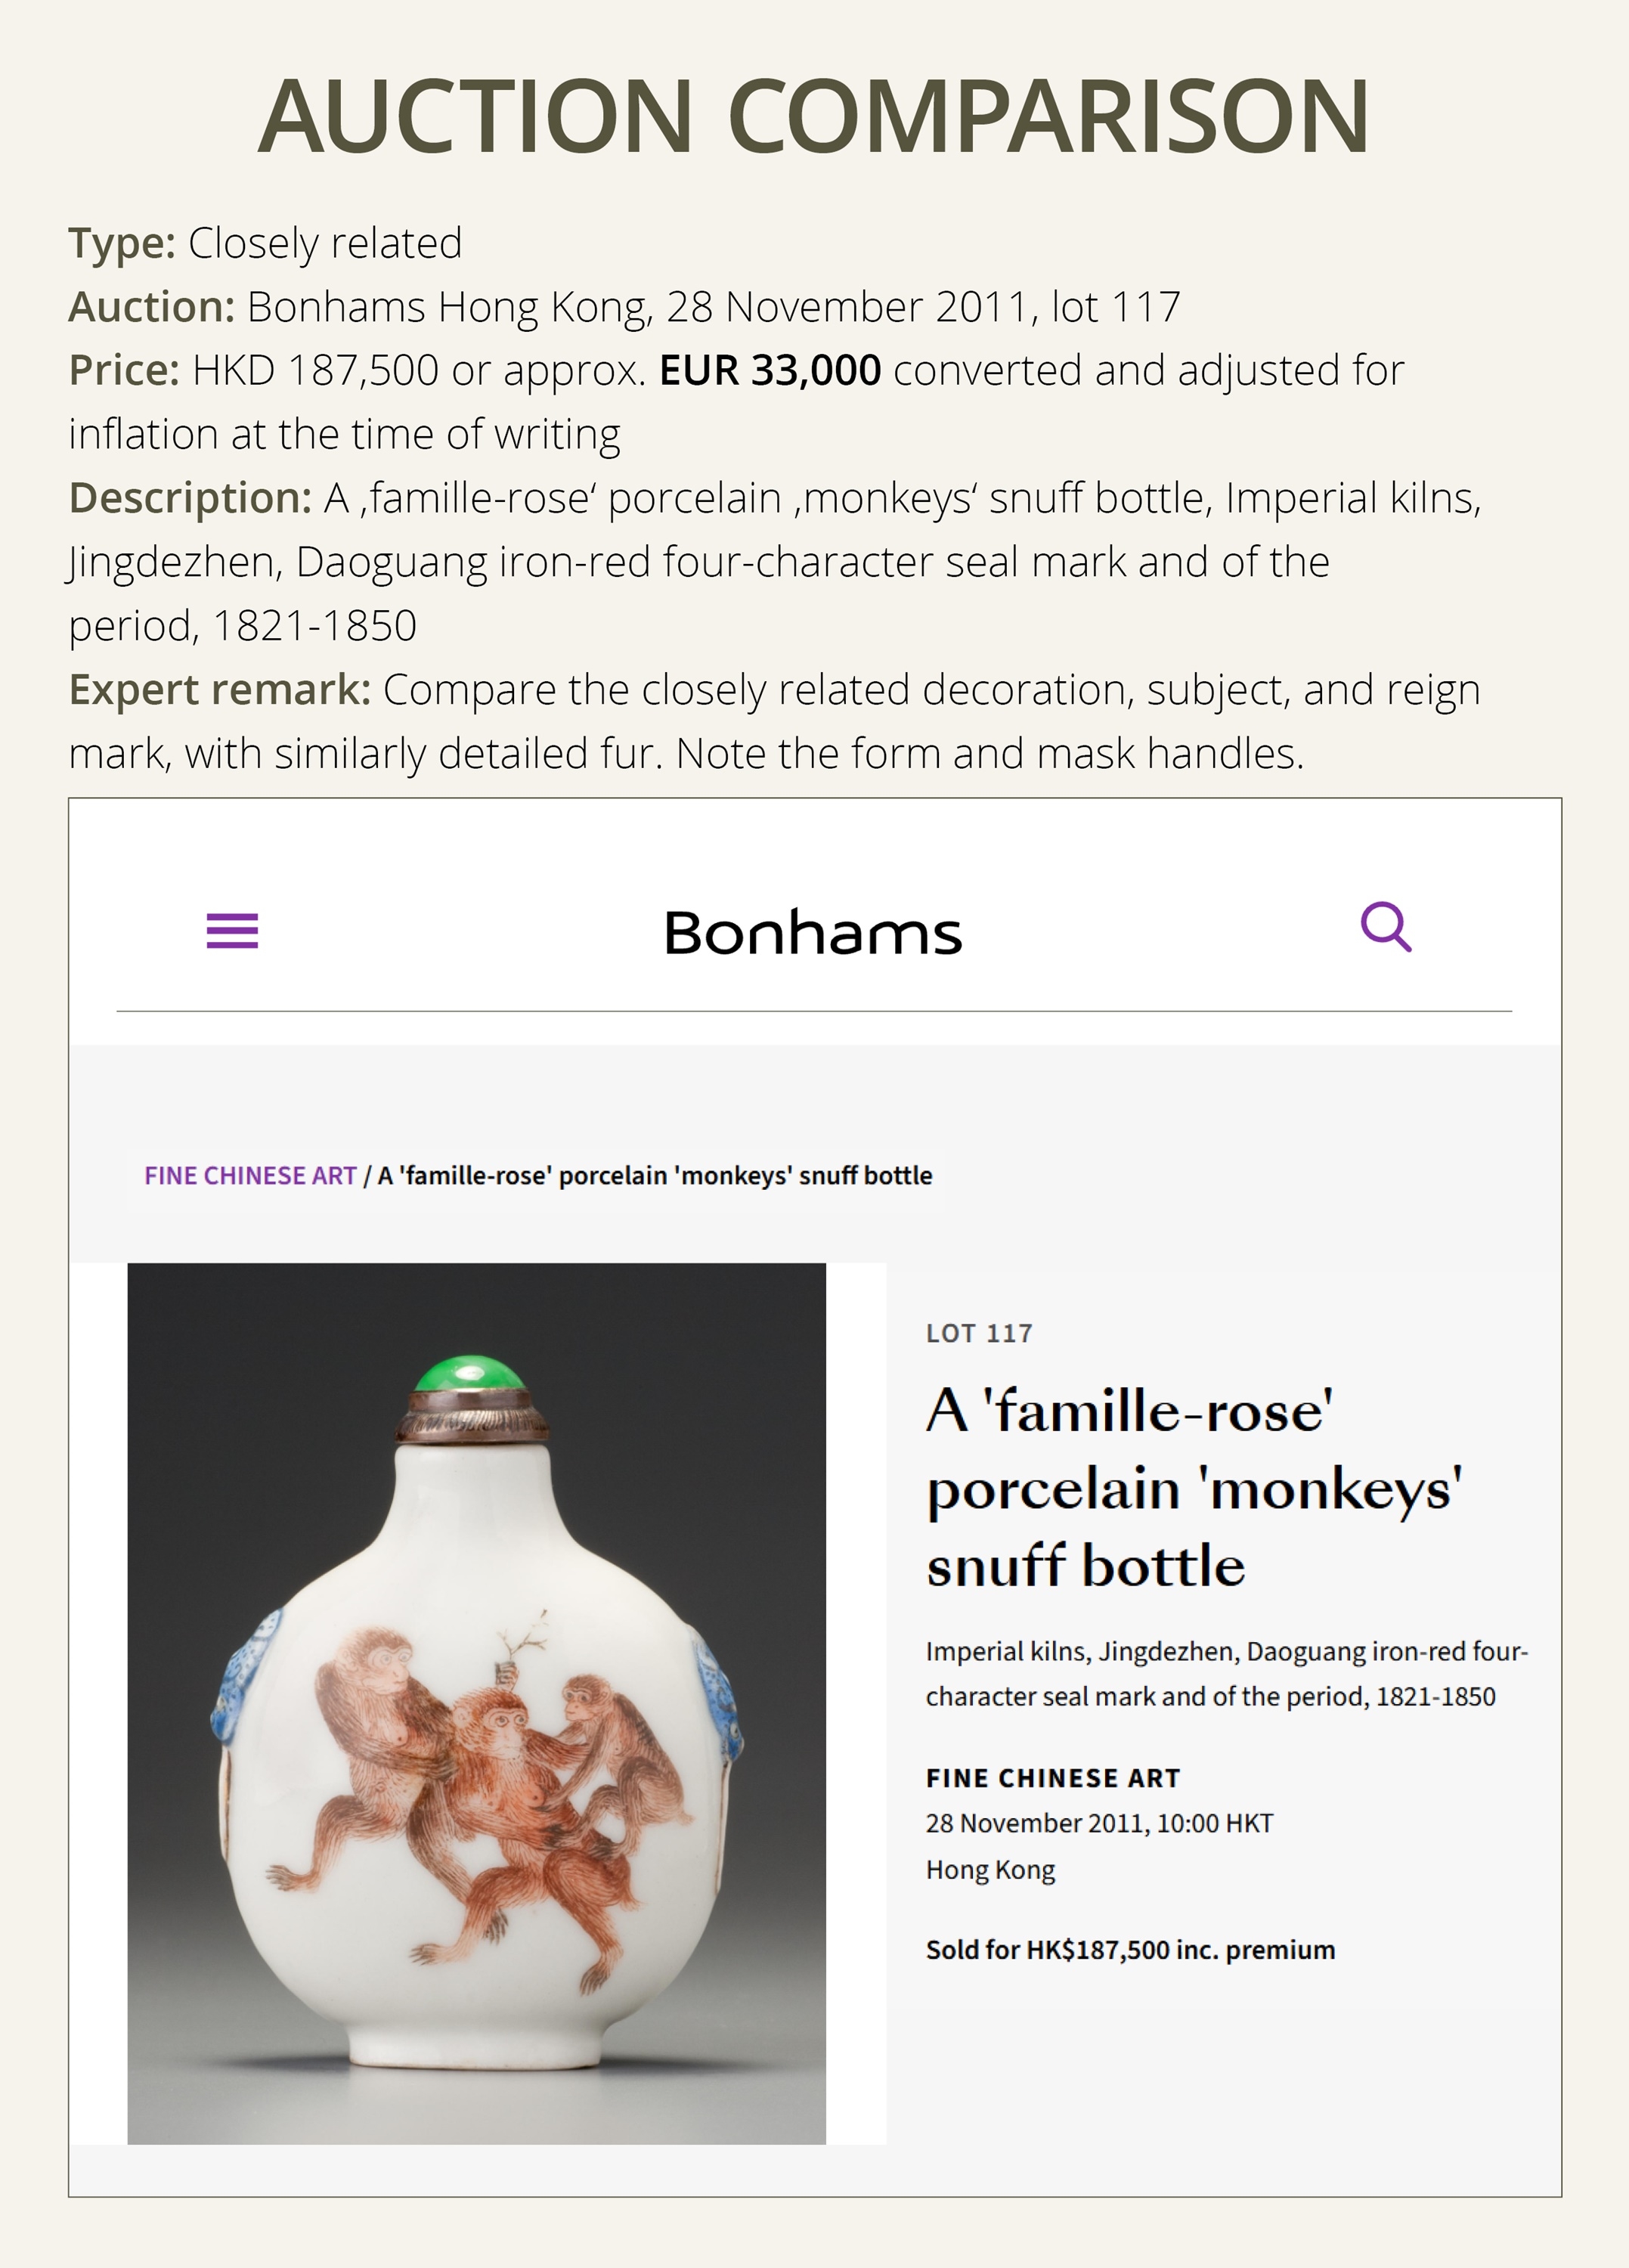This screenshot has width=1629, height=2268.
Task: Click the green stopper on the bottle
Action: click(471, 1375)
